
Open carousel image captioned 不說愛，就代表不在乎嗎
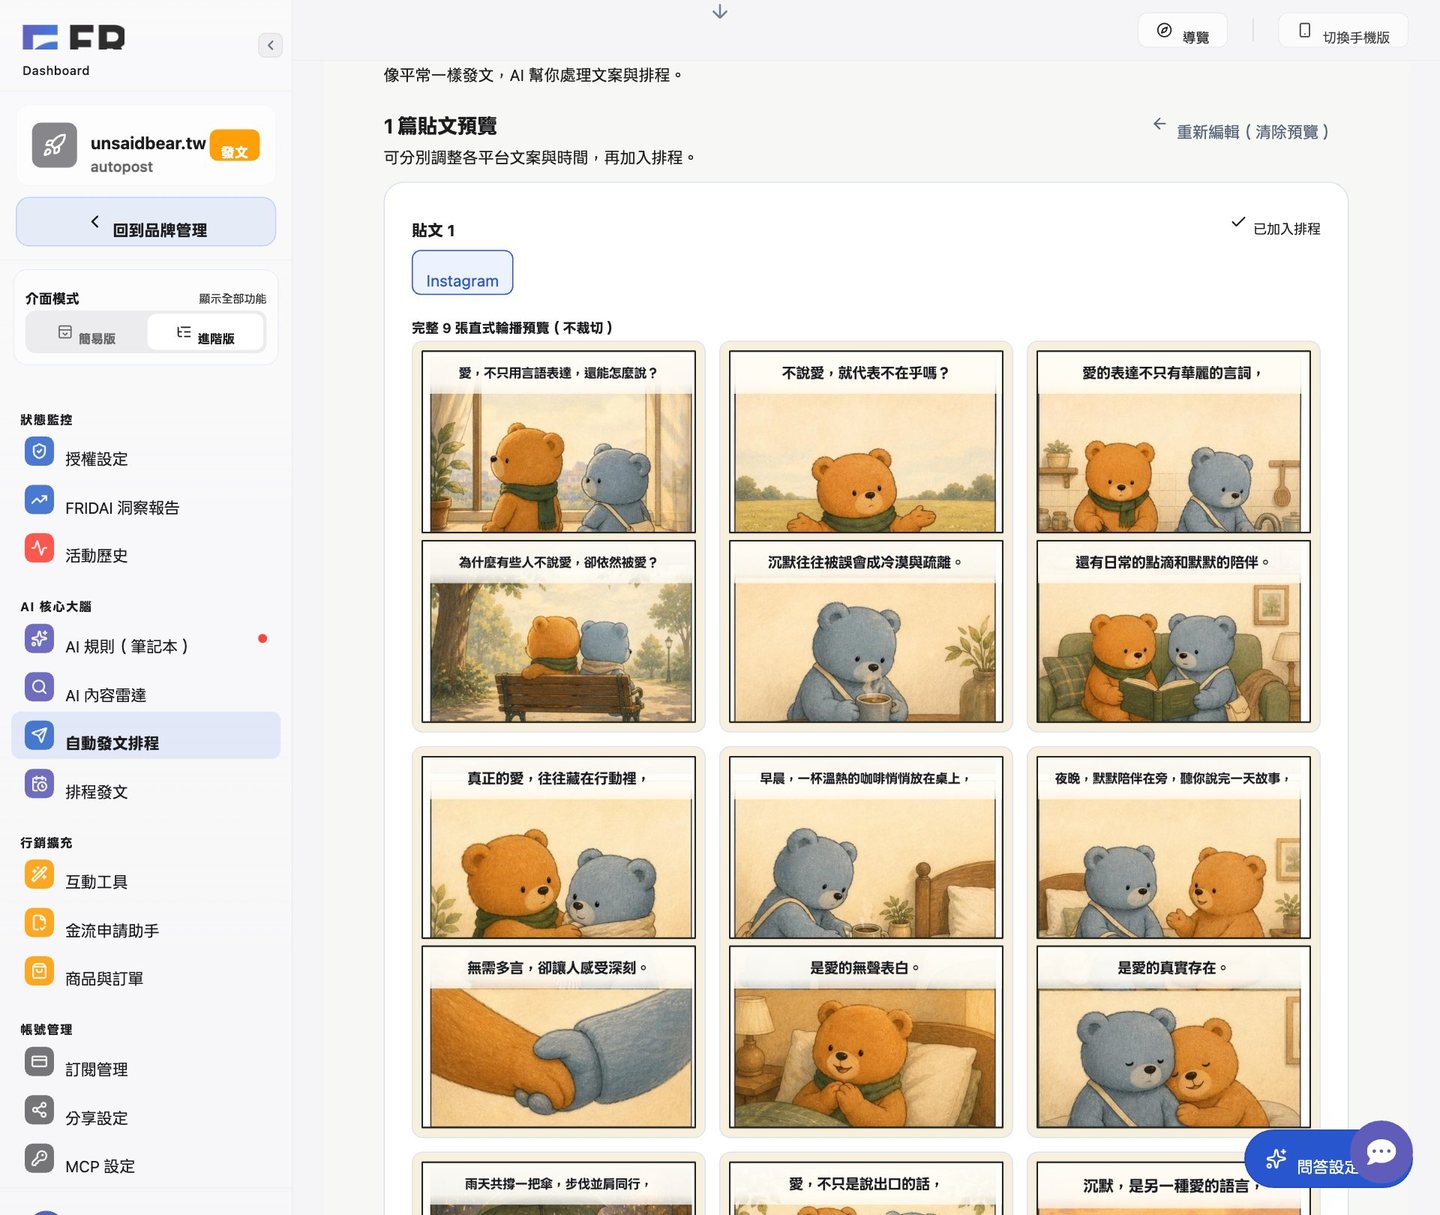(866, 537)
